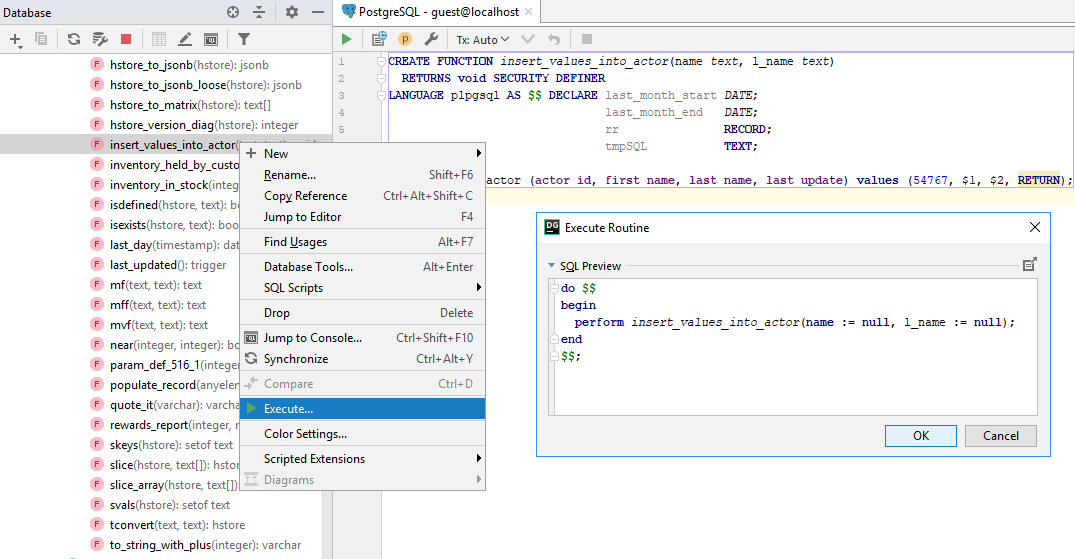Open query console icon in Database toolbar
1075x559 pixels.
pos(211,39)
